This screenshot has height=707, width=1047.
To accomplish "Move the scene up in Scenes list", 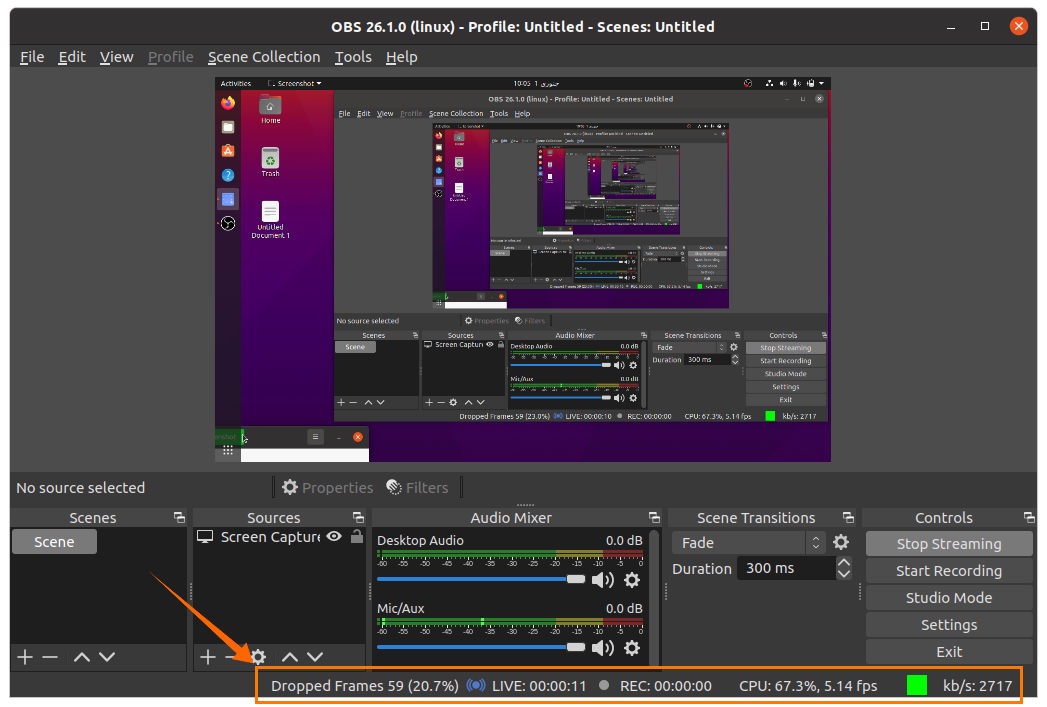I will tap(81, 657).
